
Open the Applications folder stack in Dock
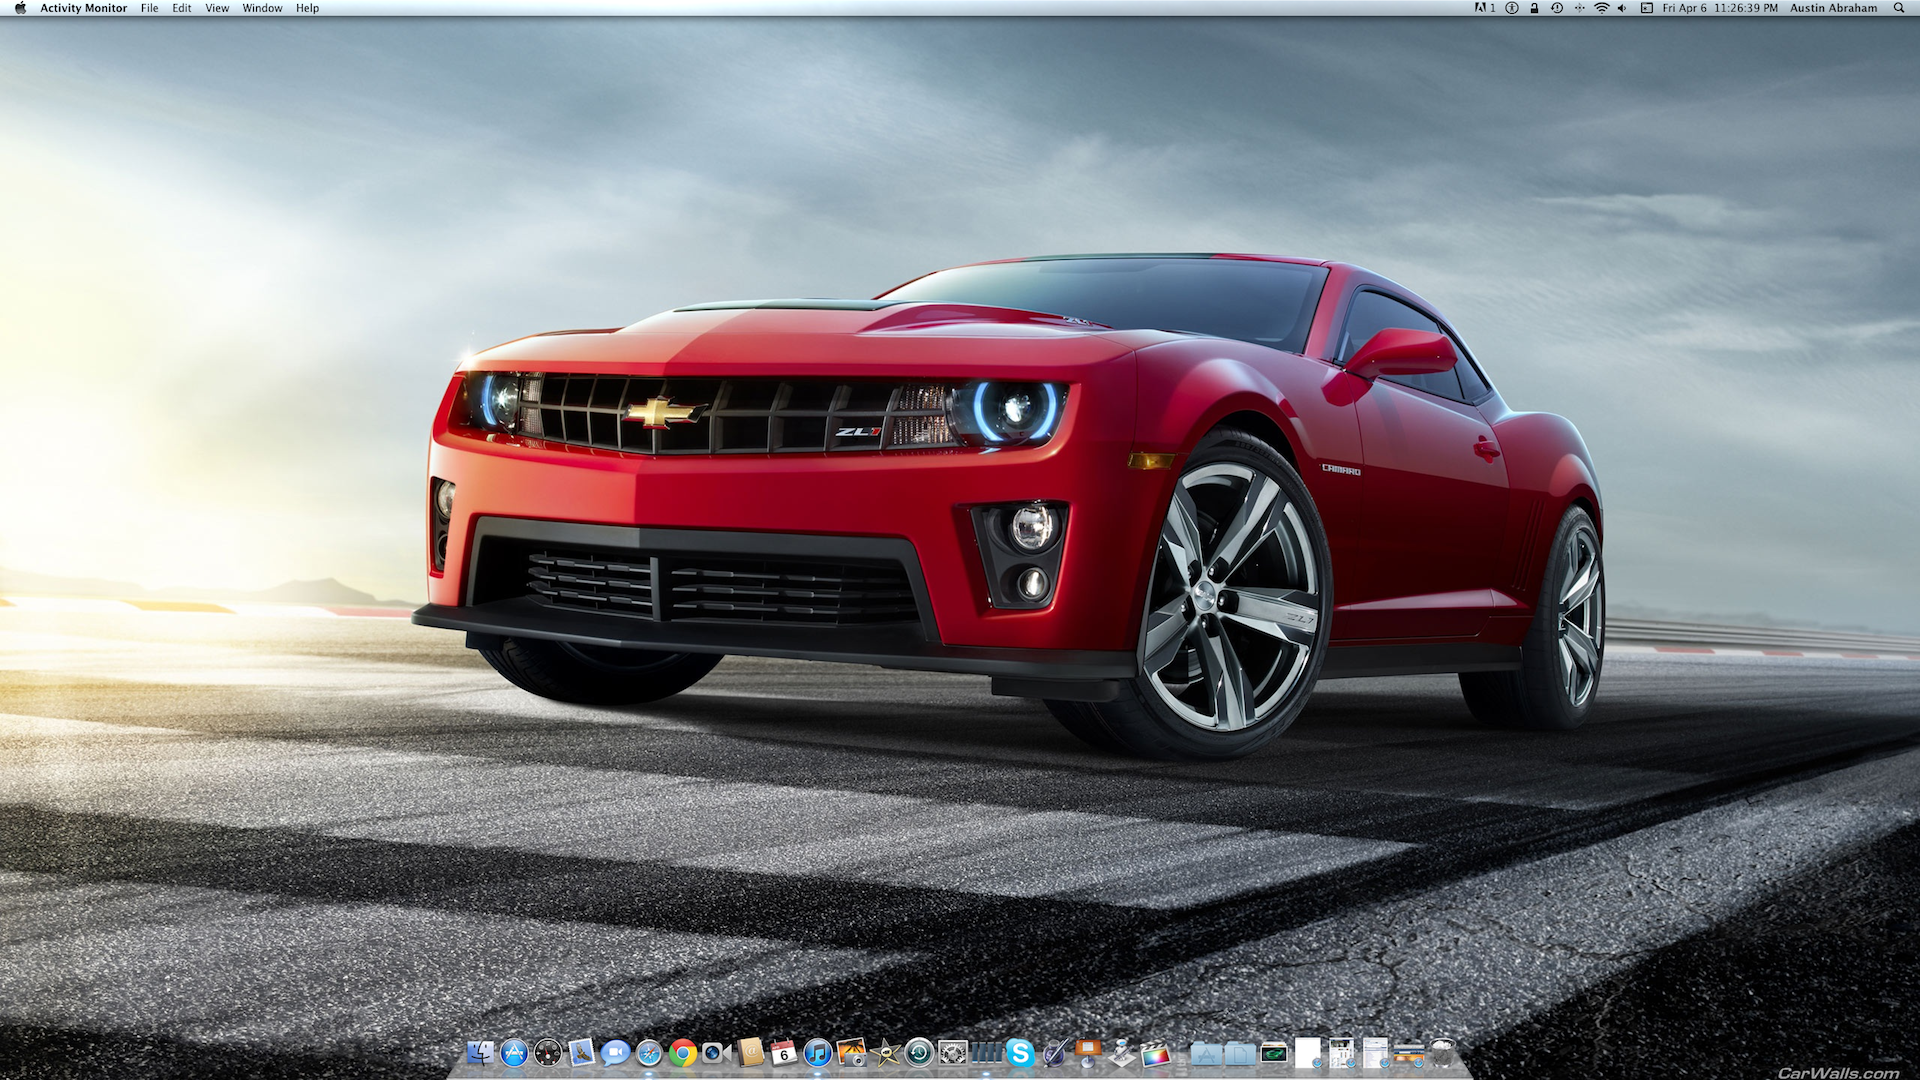coord(1206,1052)
